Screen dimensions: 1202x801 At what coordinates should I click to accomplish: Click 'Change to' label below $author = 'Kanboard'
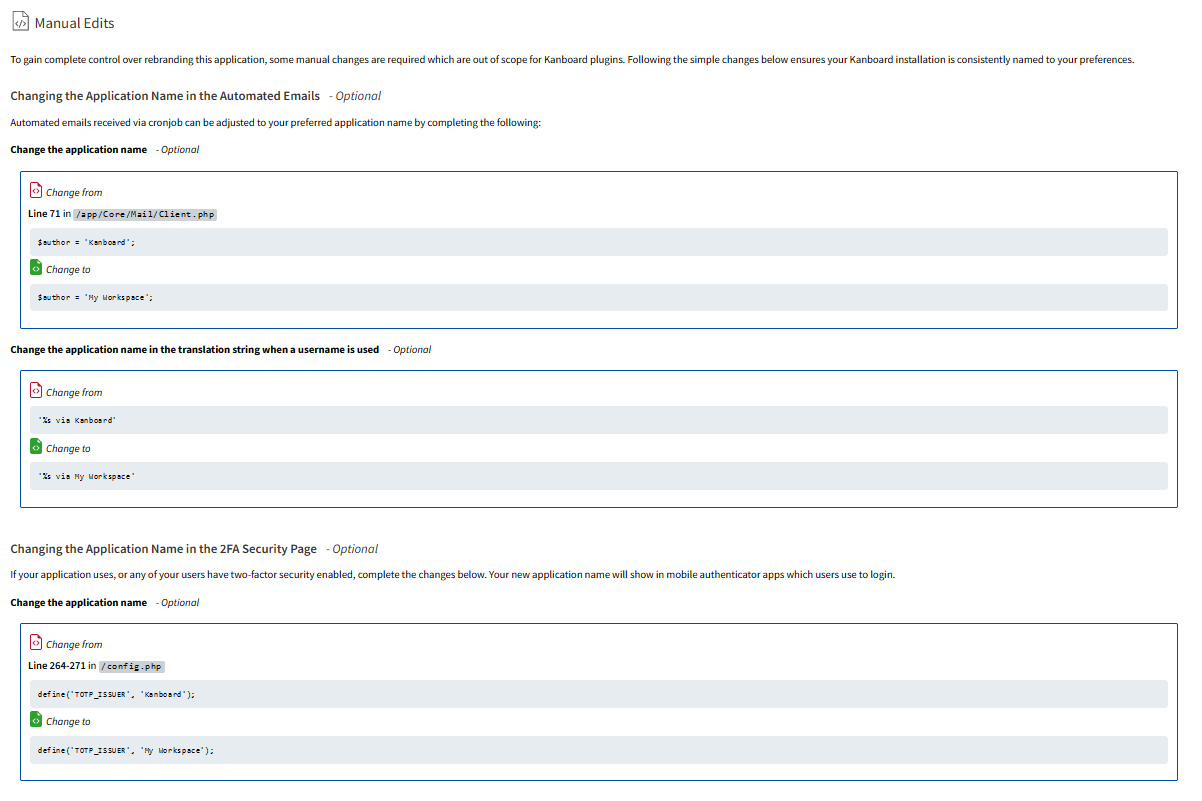pyautogui.click(x=68, y=270)
